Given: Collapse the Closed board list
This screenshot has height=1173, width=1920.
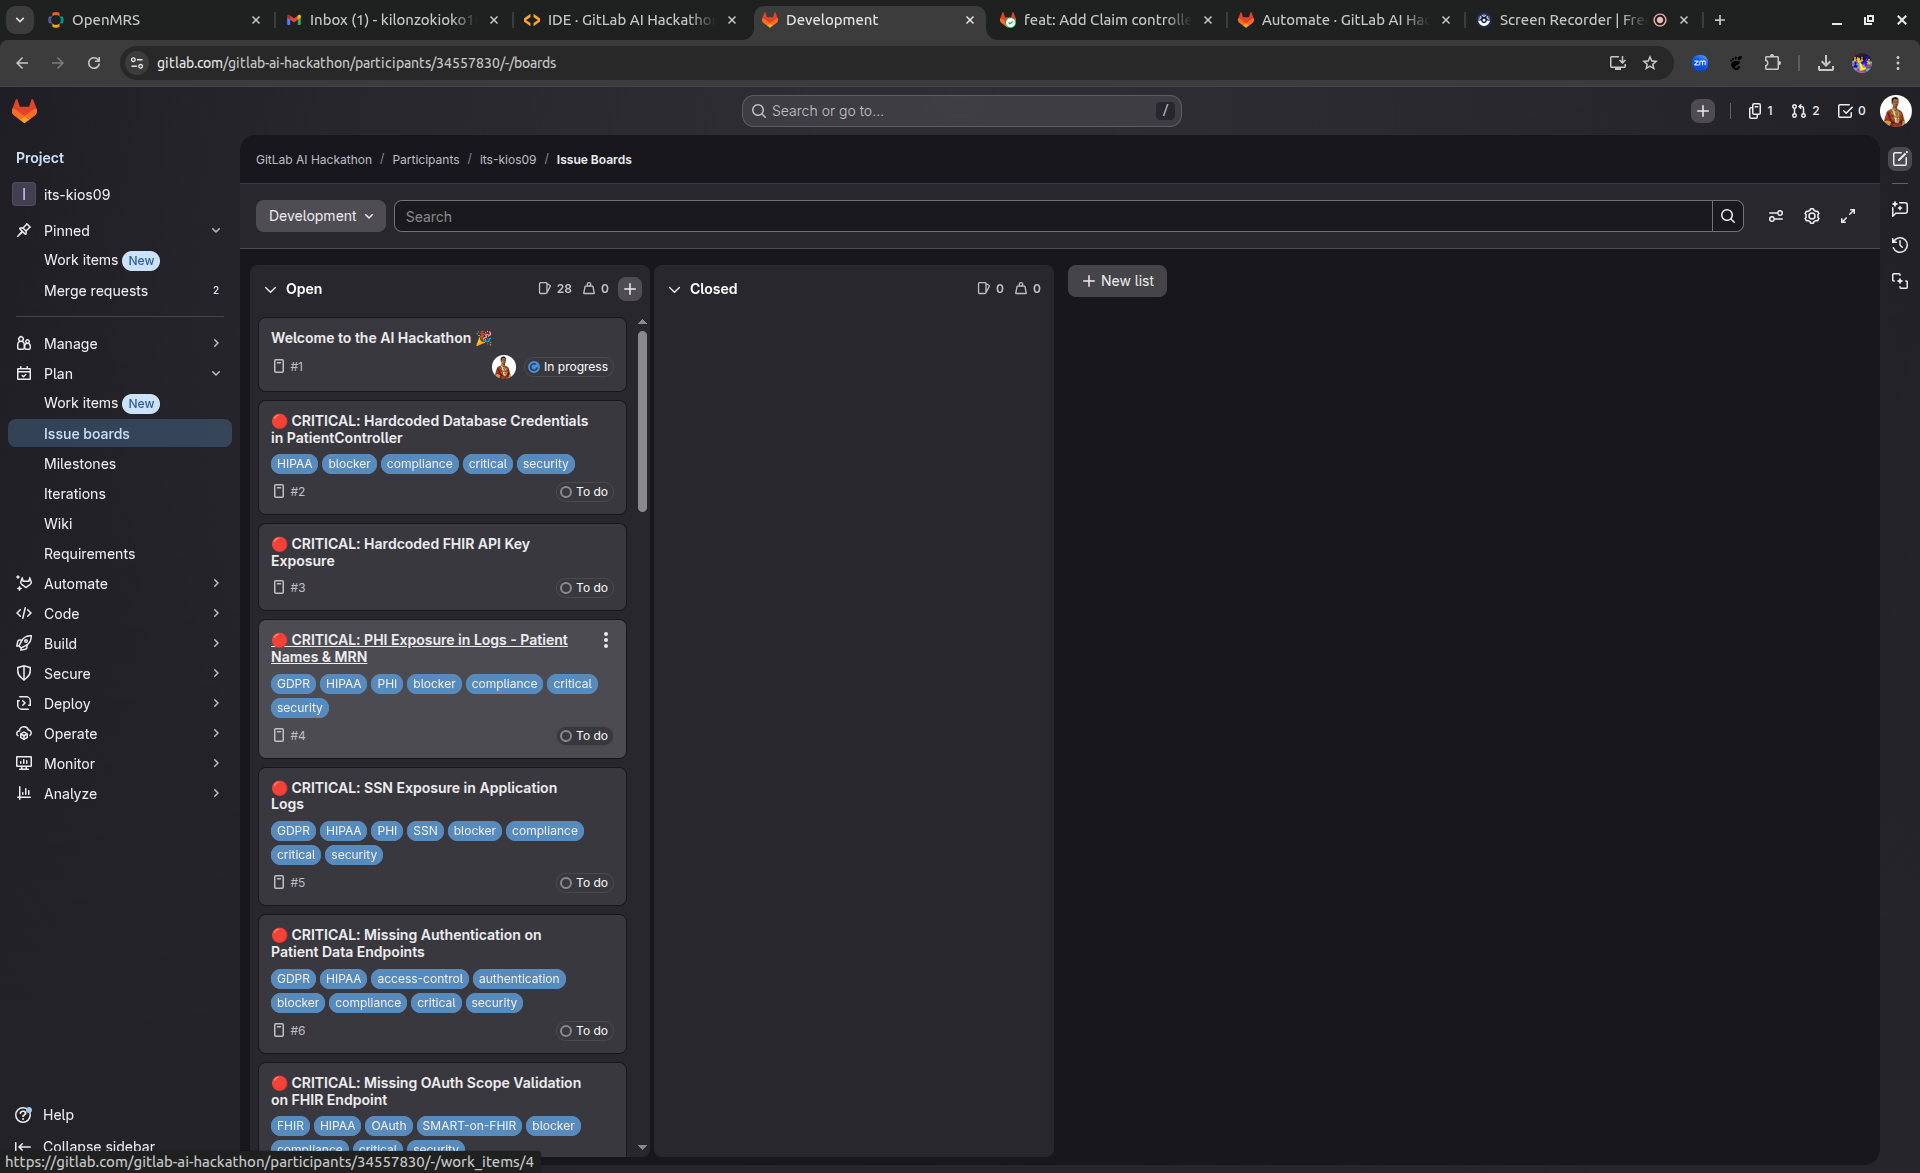Looking at the screenshot, I should 674,289.
